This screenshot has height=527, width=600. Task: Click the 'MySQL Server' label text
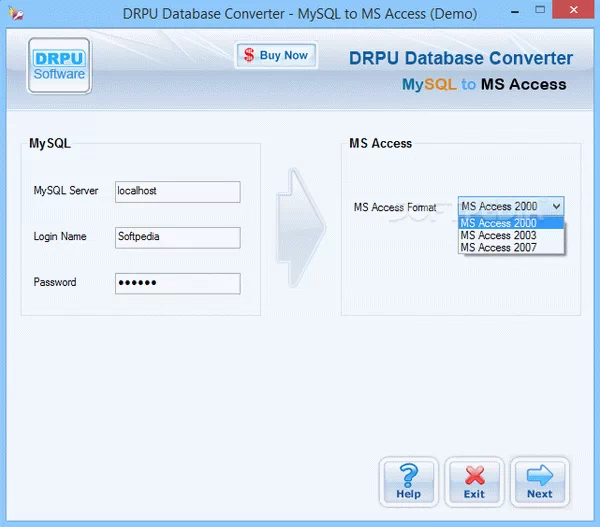tap(66, 191)
